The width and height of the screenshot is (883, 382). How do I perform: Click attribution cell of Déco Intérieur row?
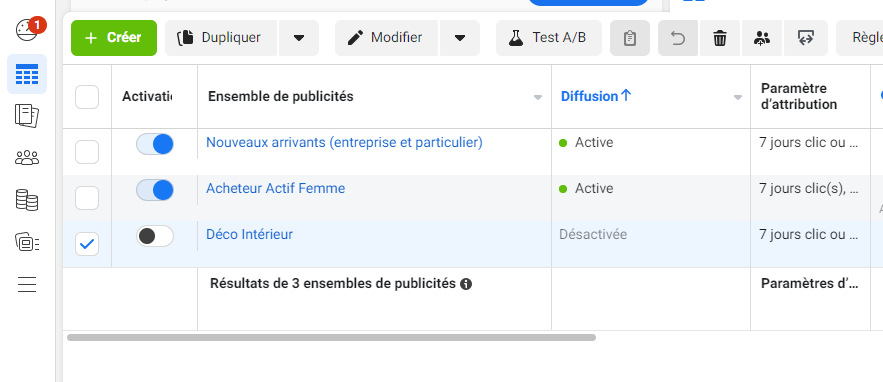pyautogui.click(x=809, y=234)
